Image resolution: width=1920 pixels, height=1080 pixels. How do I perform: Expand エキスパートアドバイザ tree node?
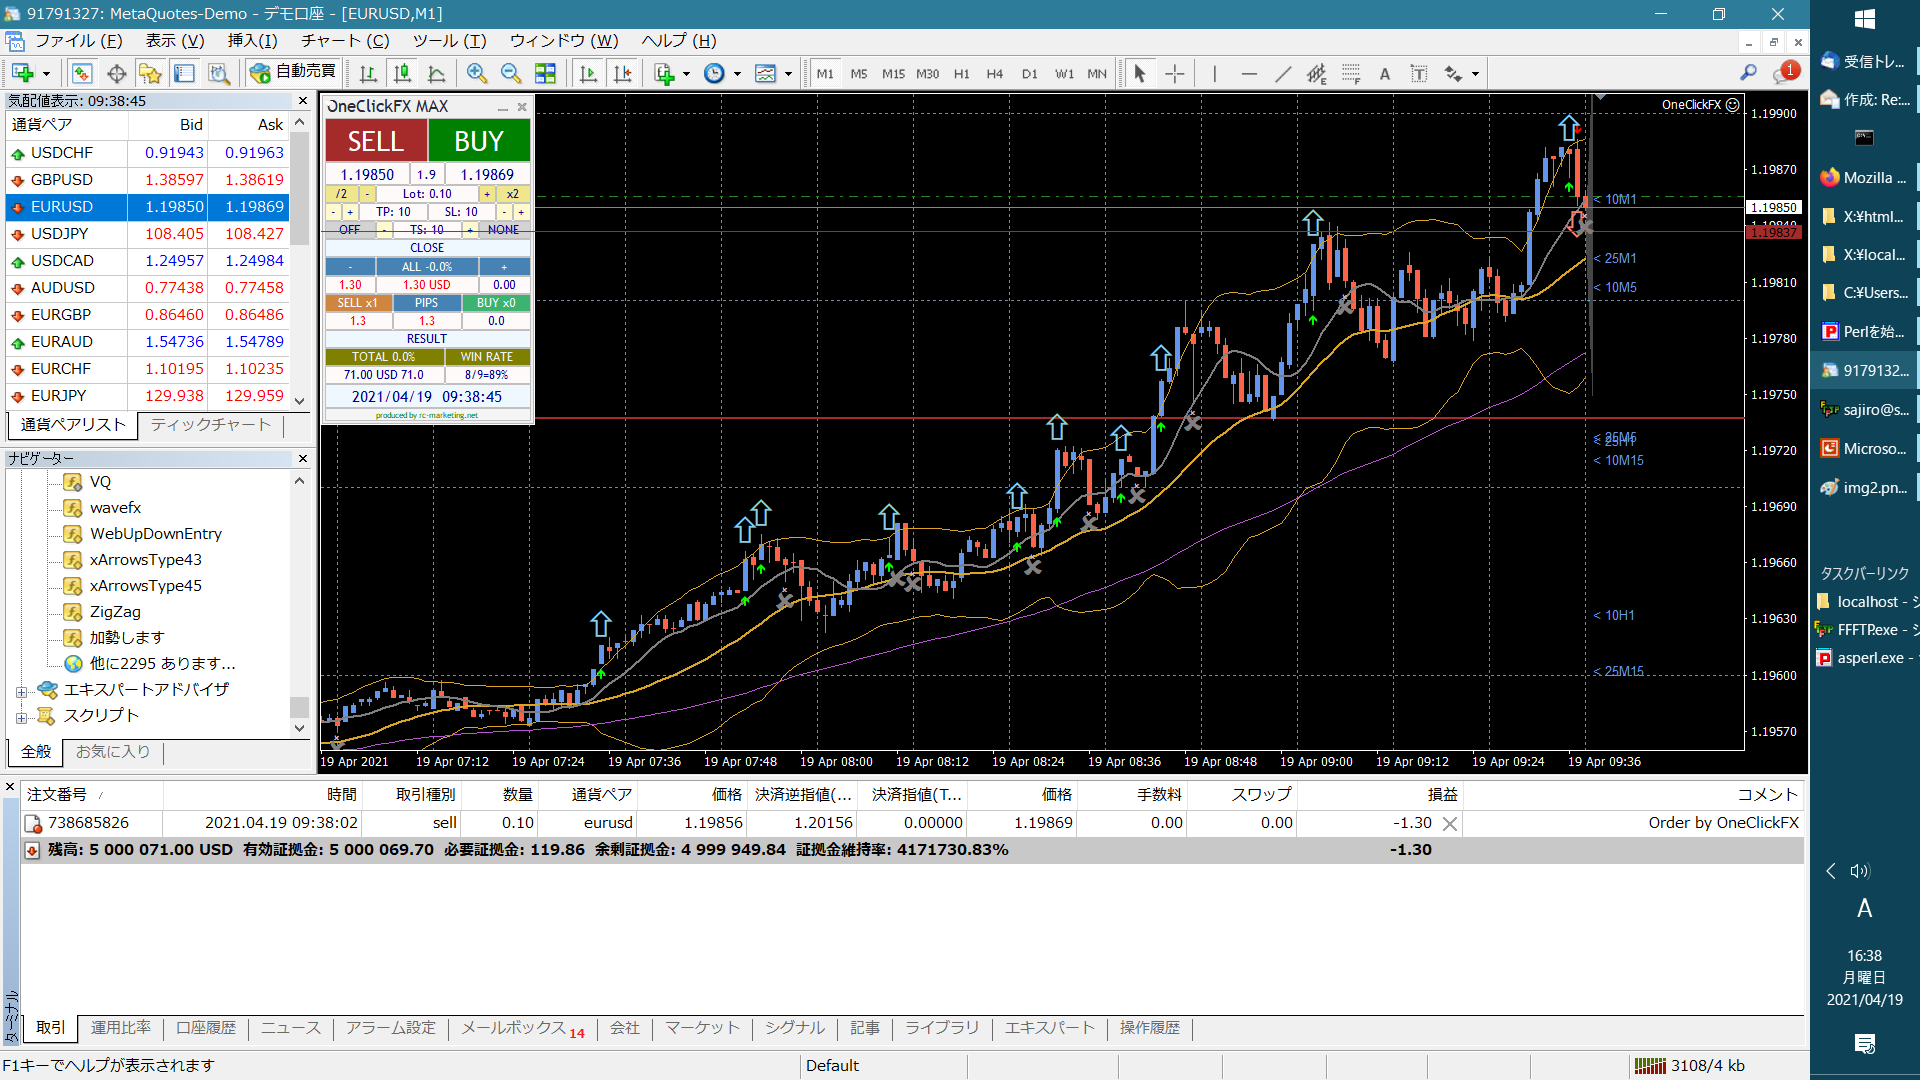(21, 691)
